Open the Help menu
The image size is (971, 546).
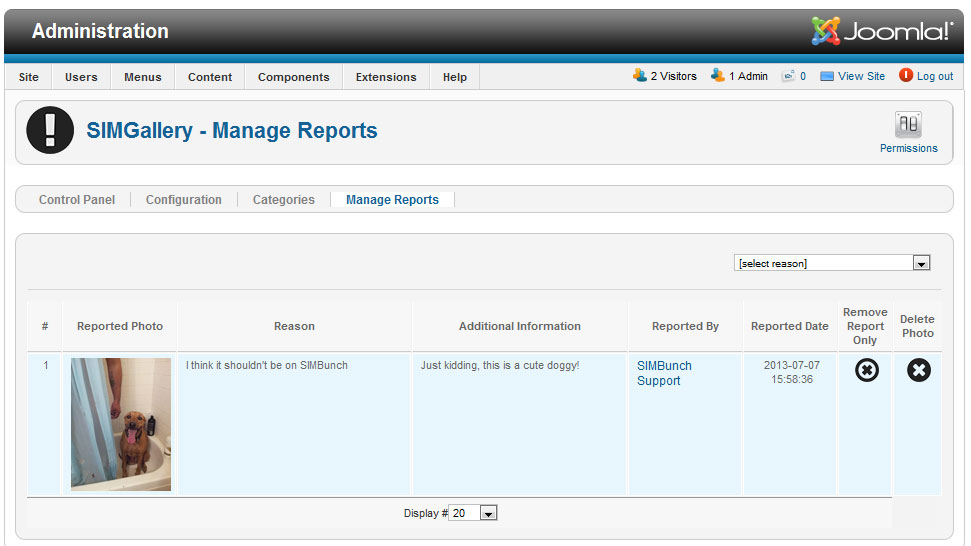coord(455,77)
